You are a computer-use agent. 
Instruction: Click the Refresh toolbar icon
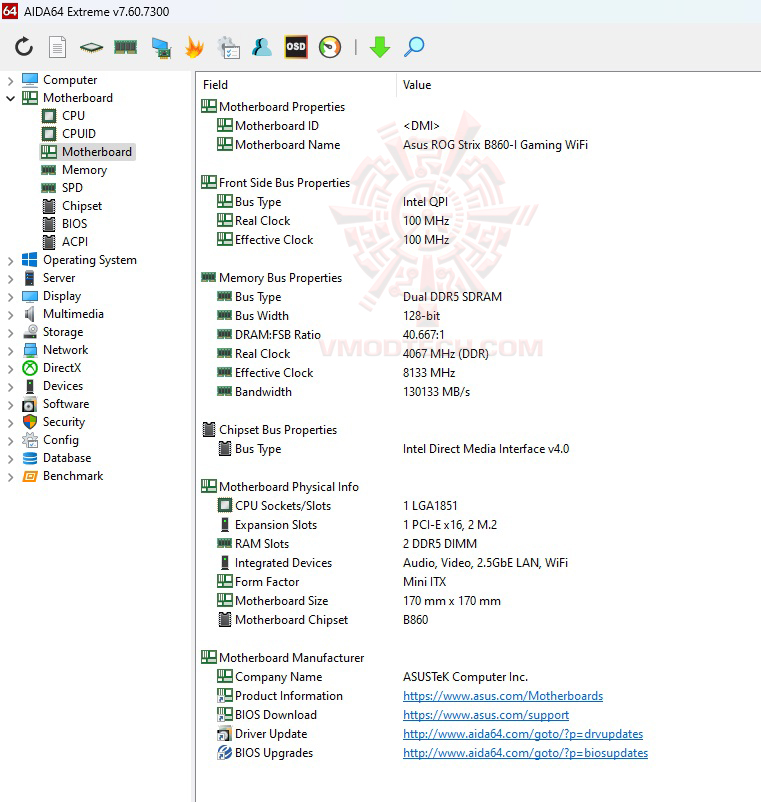coord(24,47)
